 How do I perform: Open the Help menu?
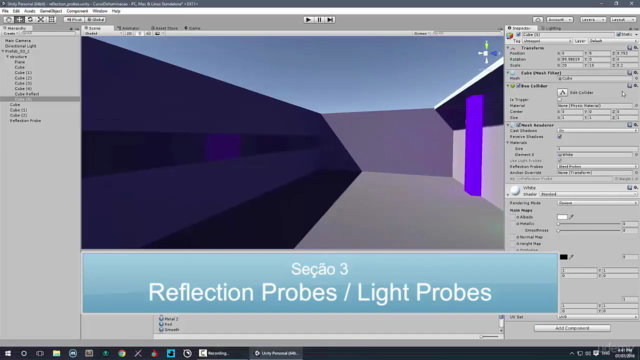coord(116,11)
